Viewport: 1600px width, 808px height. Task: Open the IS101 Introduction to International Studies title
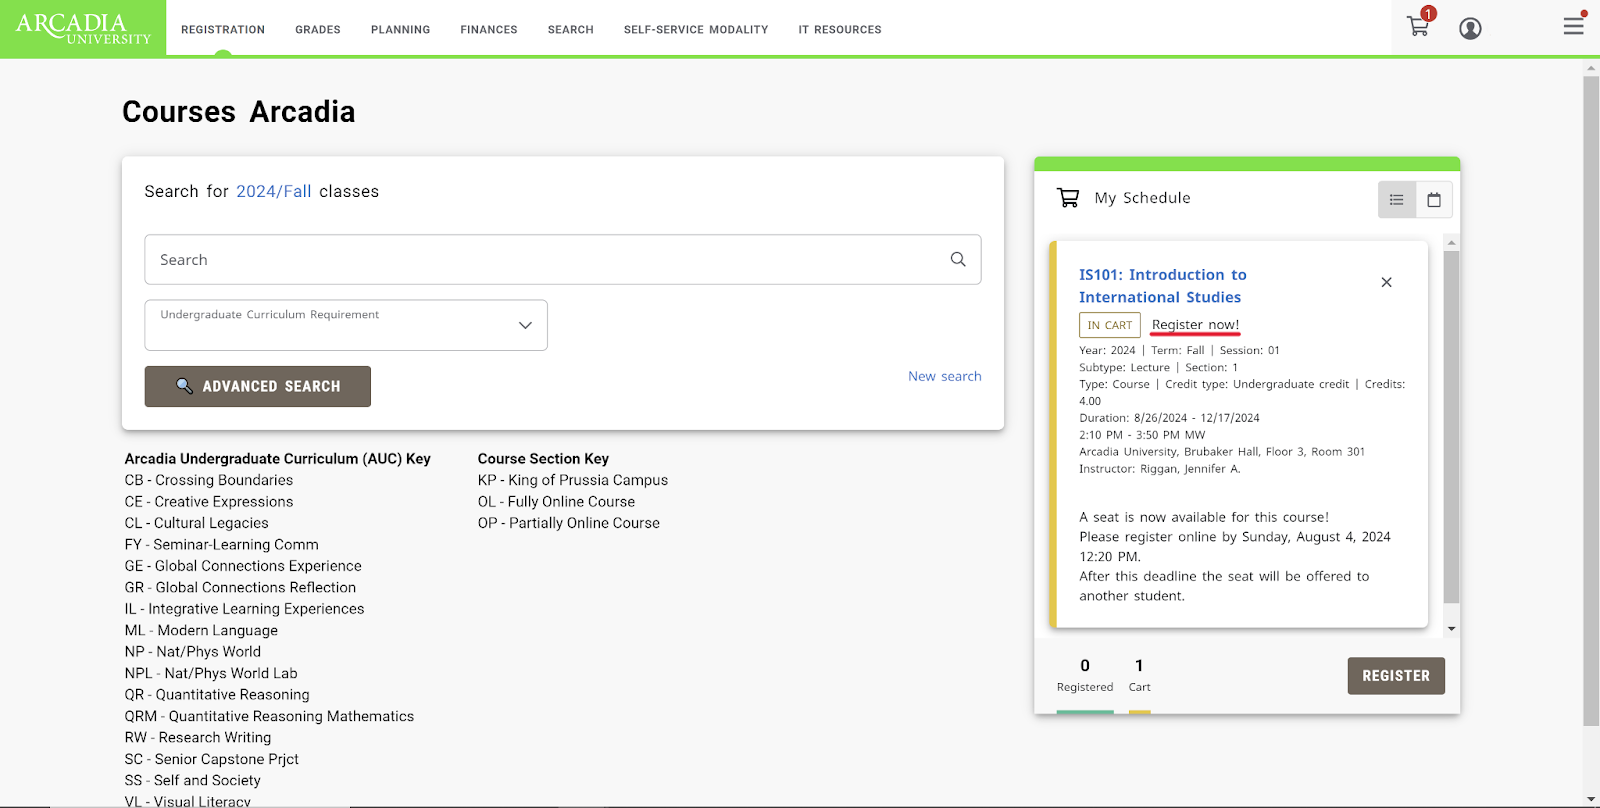1162,286
